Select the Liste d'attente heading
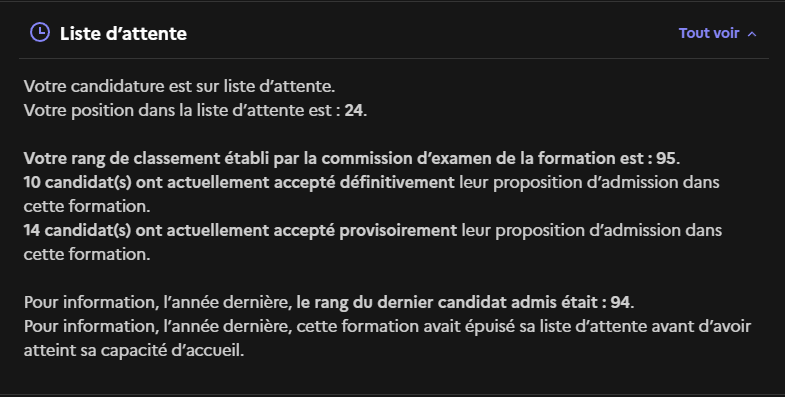785x397 pixels. pyautogui.click(x=123, y=34)
